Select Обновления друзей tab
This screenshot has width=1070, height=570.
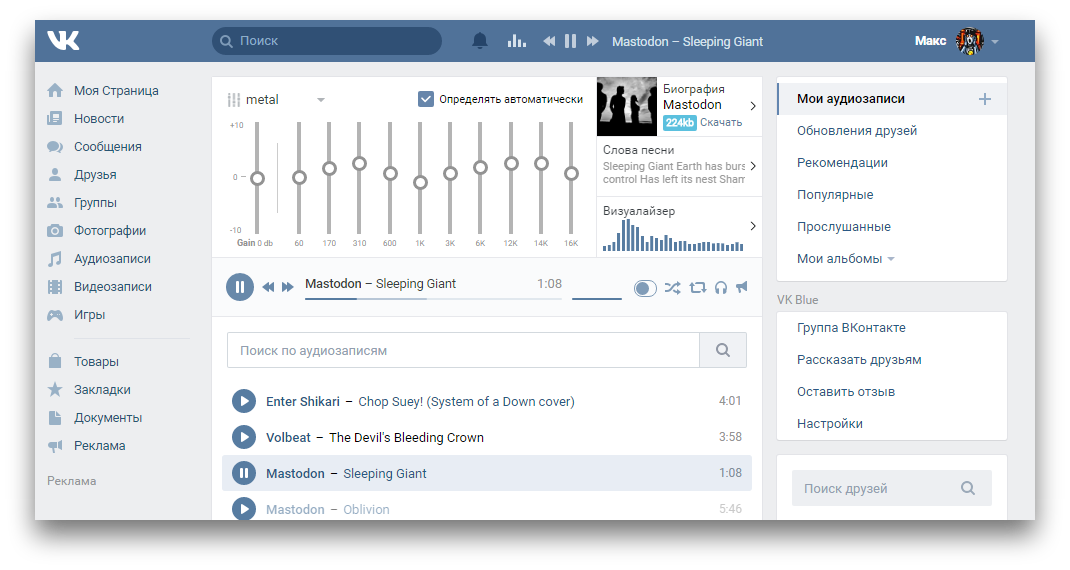pyautogui.click(x=857, y=130)
